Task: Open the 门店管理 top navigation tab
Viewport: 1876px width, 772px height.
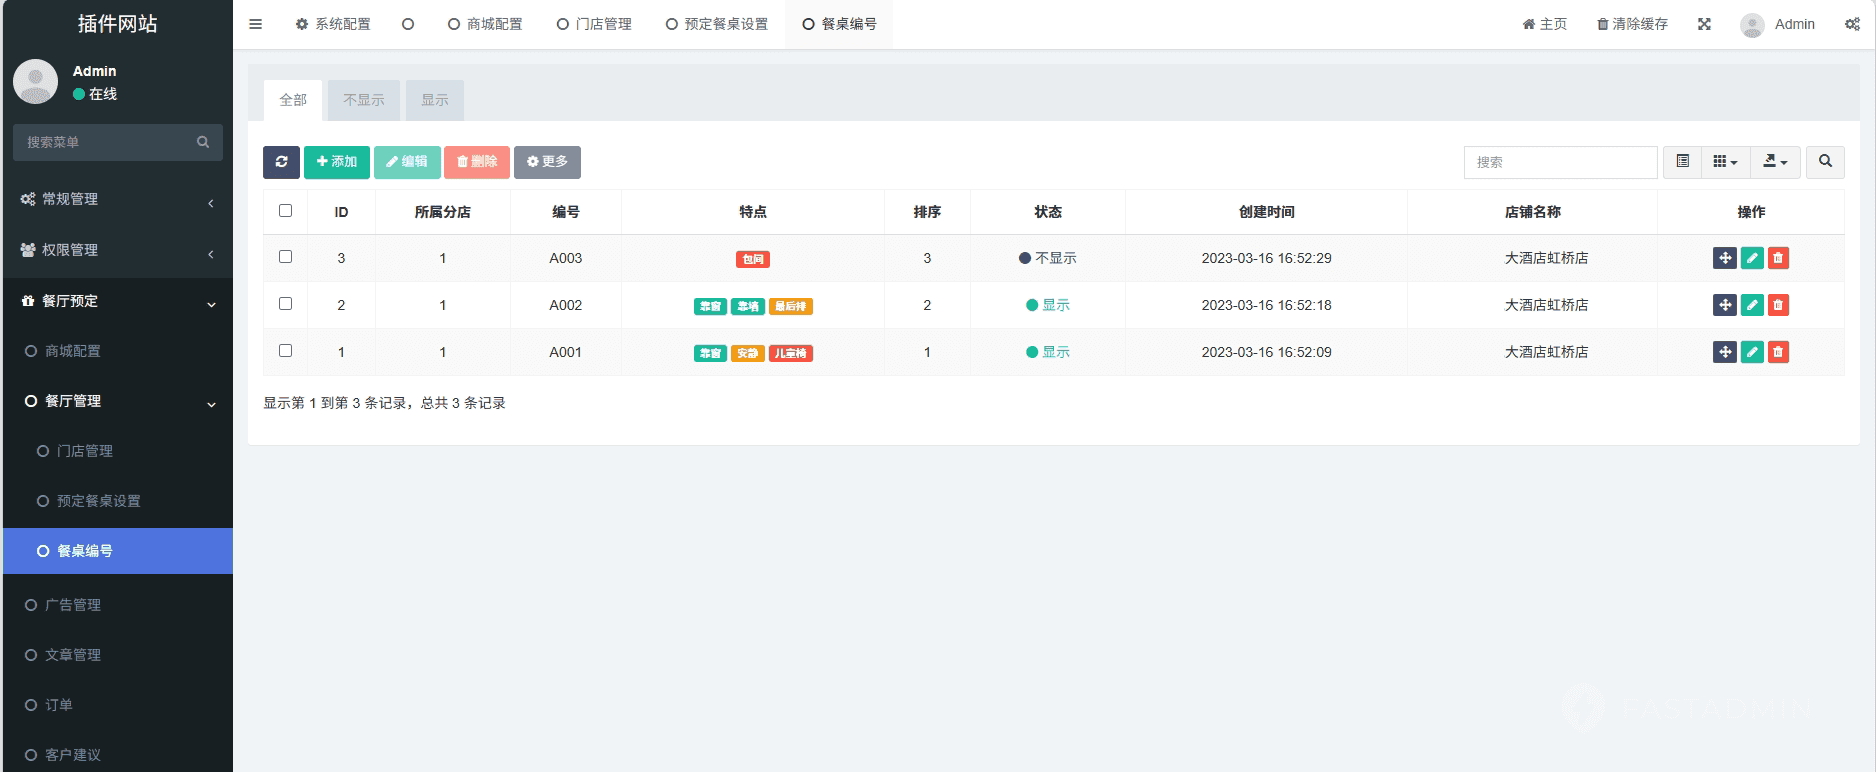Action: 595,24
